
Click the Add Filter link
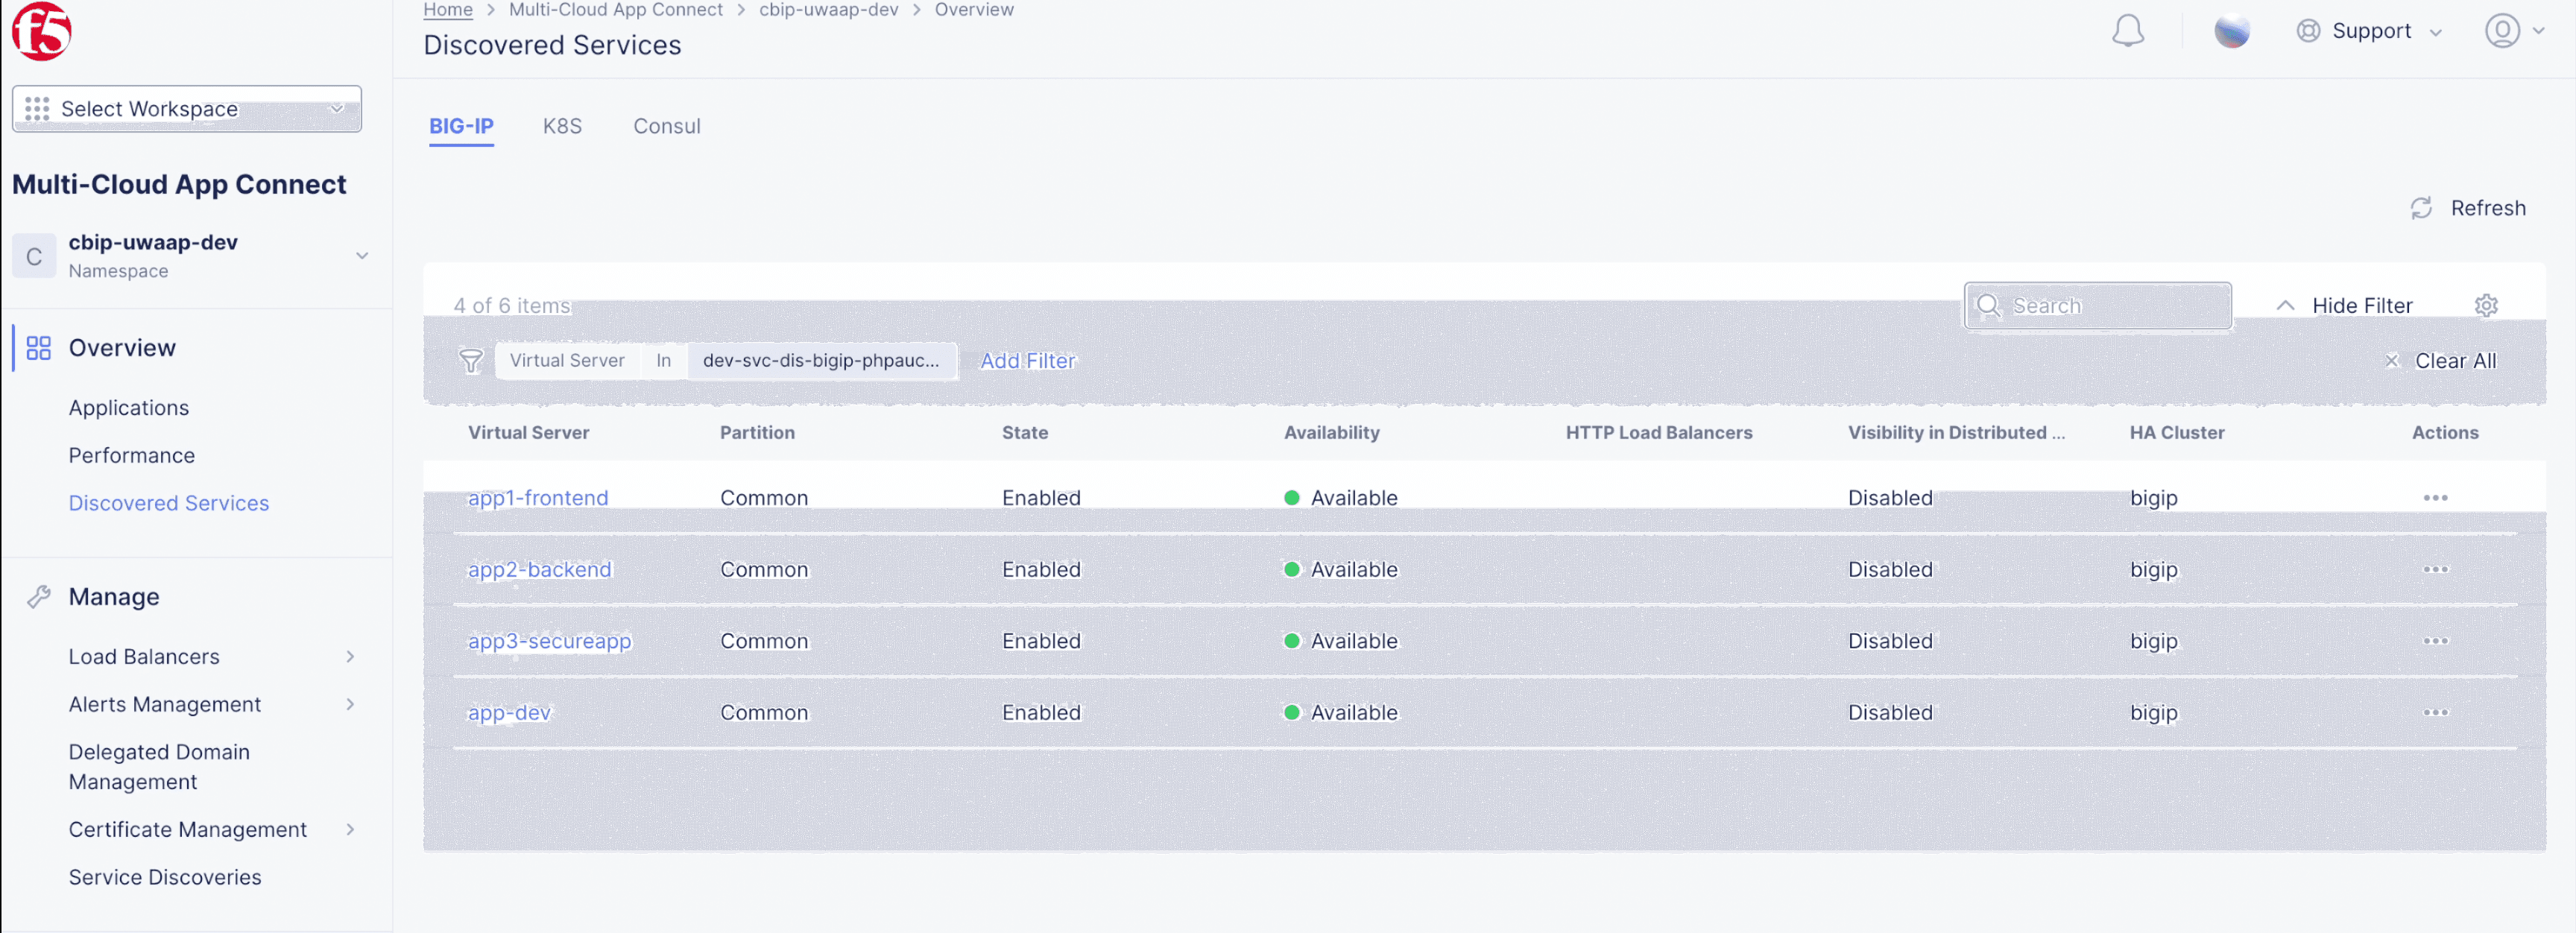[1027, 361]
